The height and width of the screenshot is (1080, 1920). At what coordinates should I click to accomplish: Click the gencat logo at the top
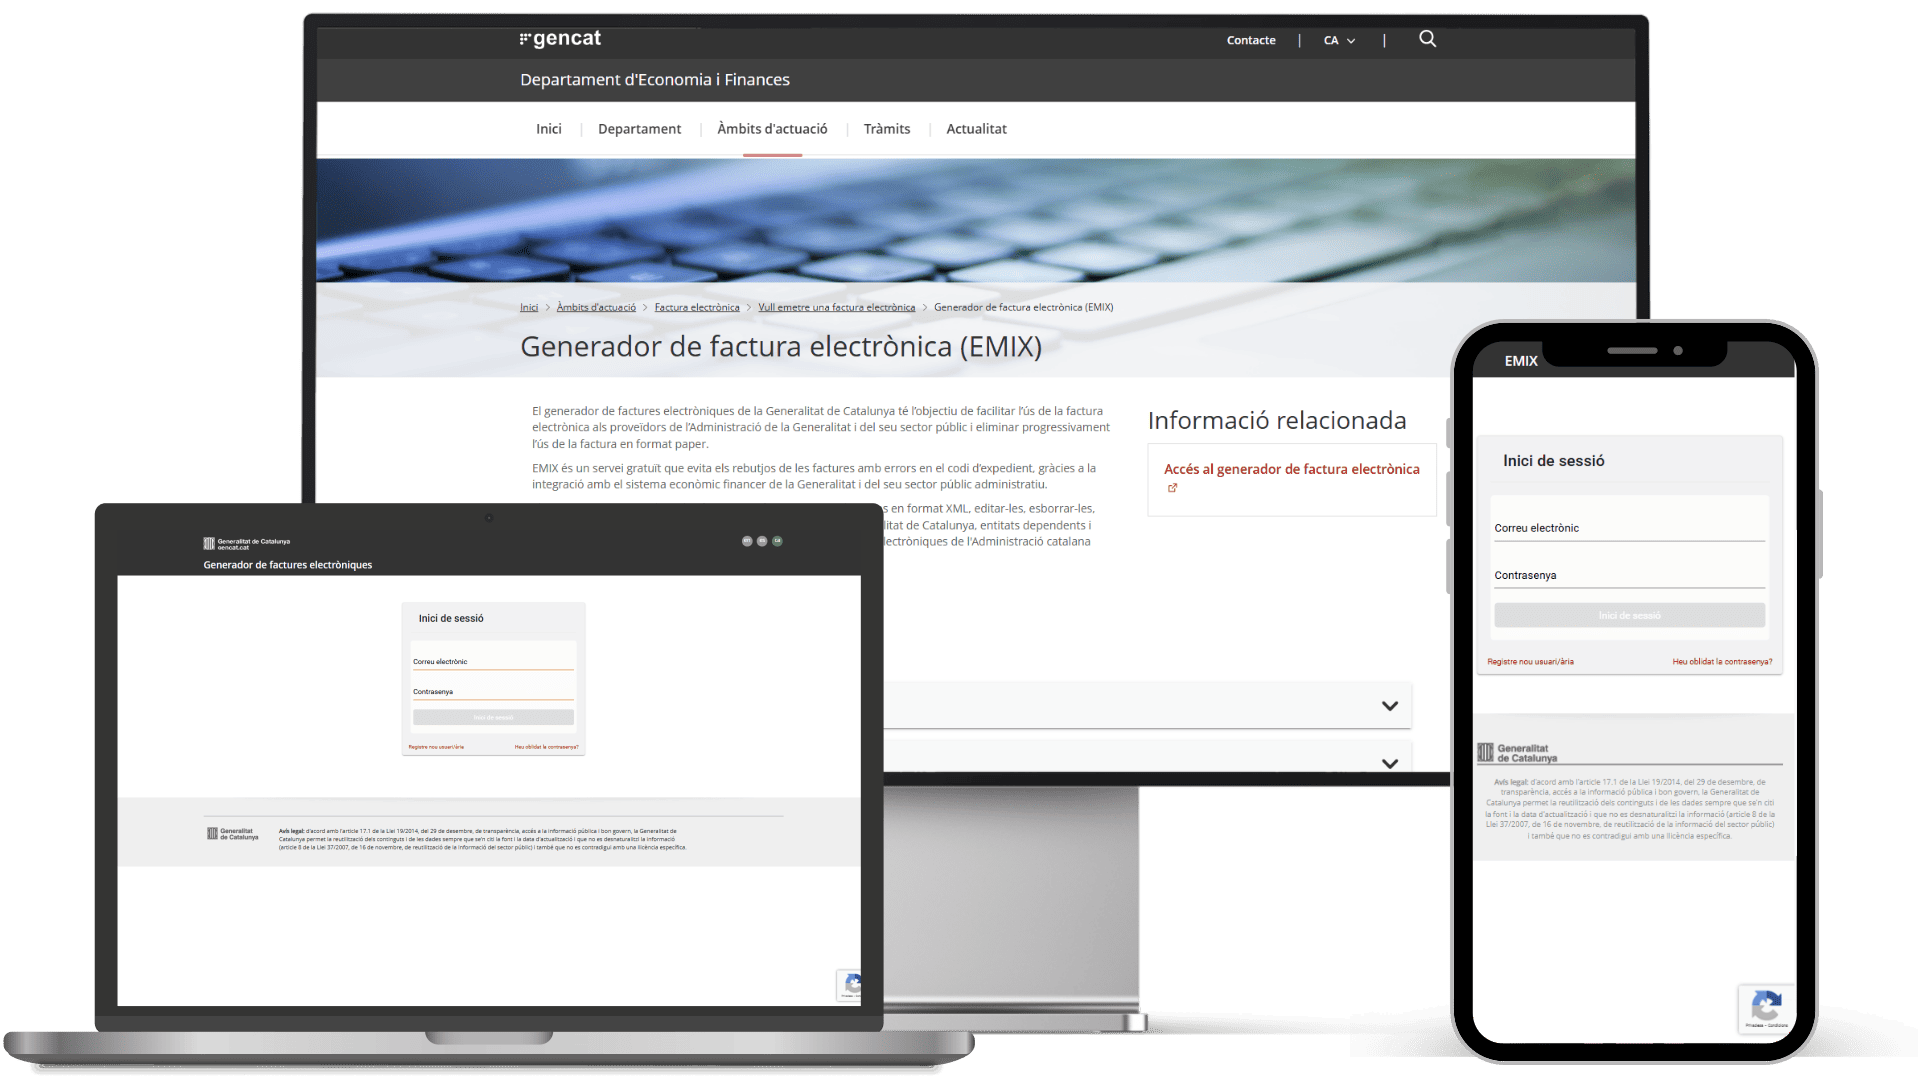[x=560, y=38]
